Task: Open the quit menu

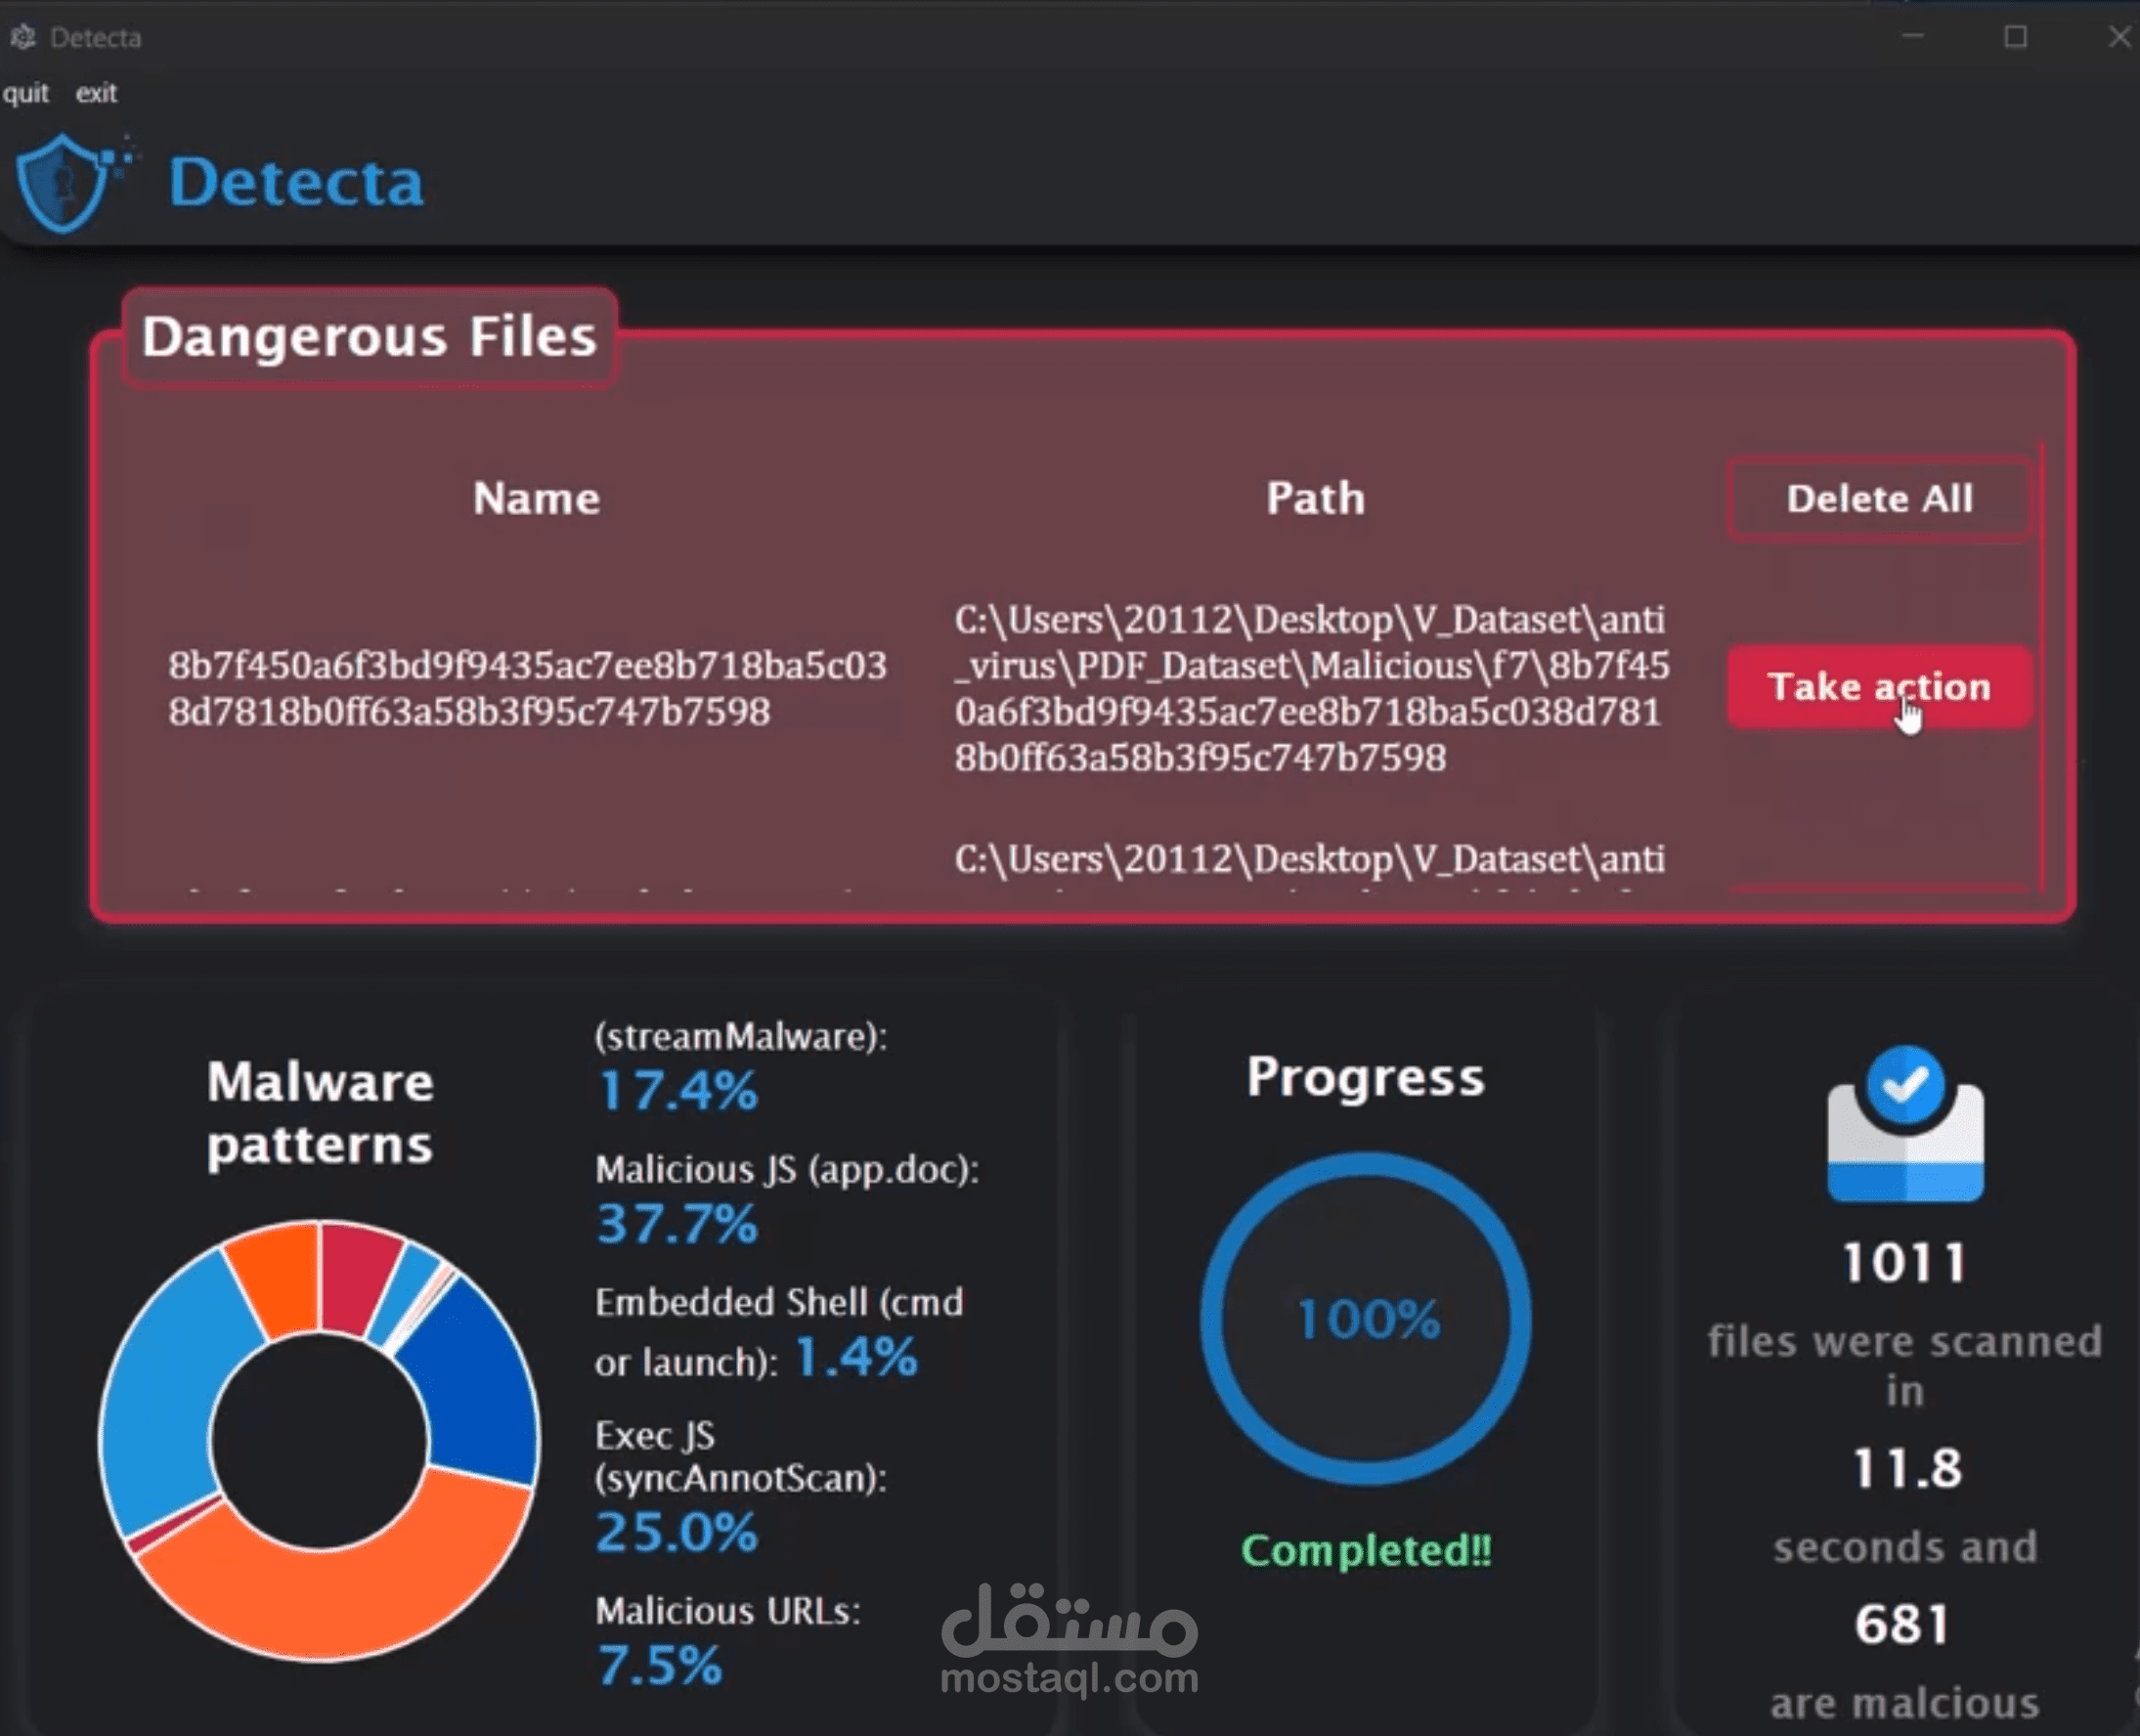Action: 26,92
